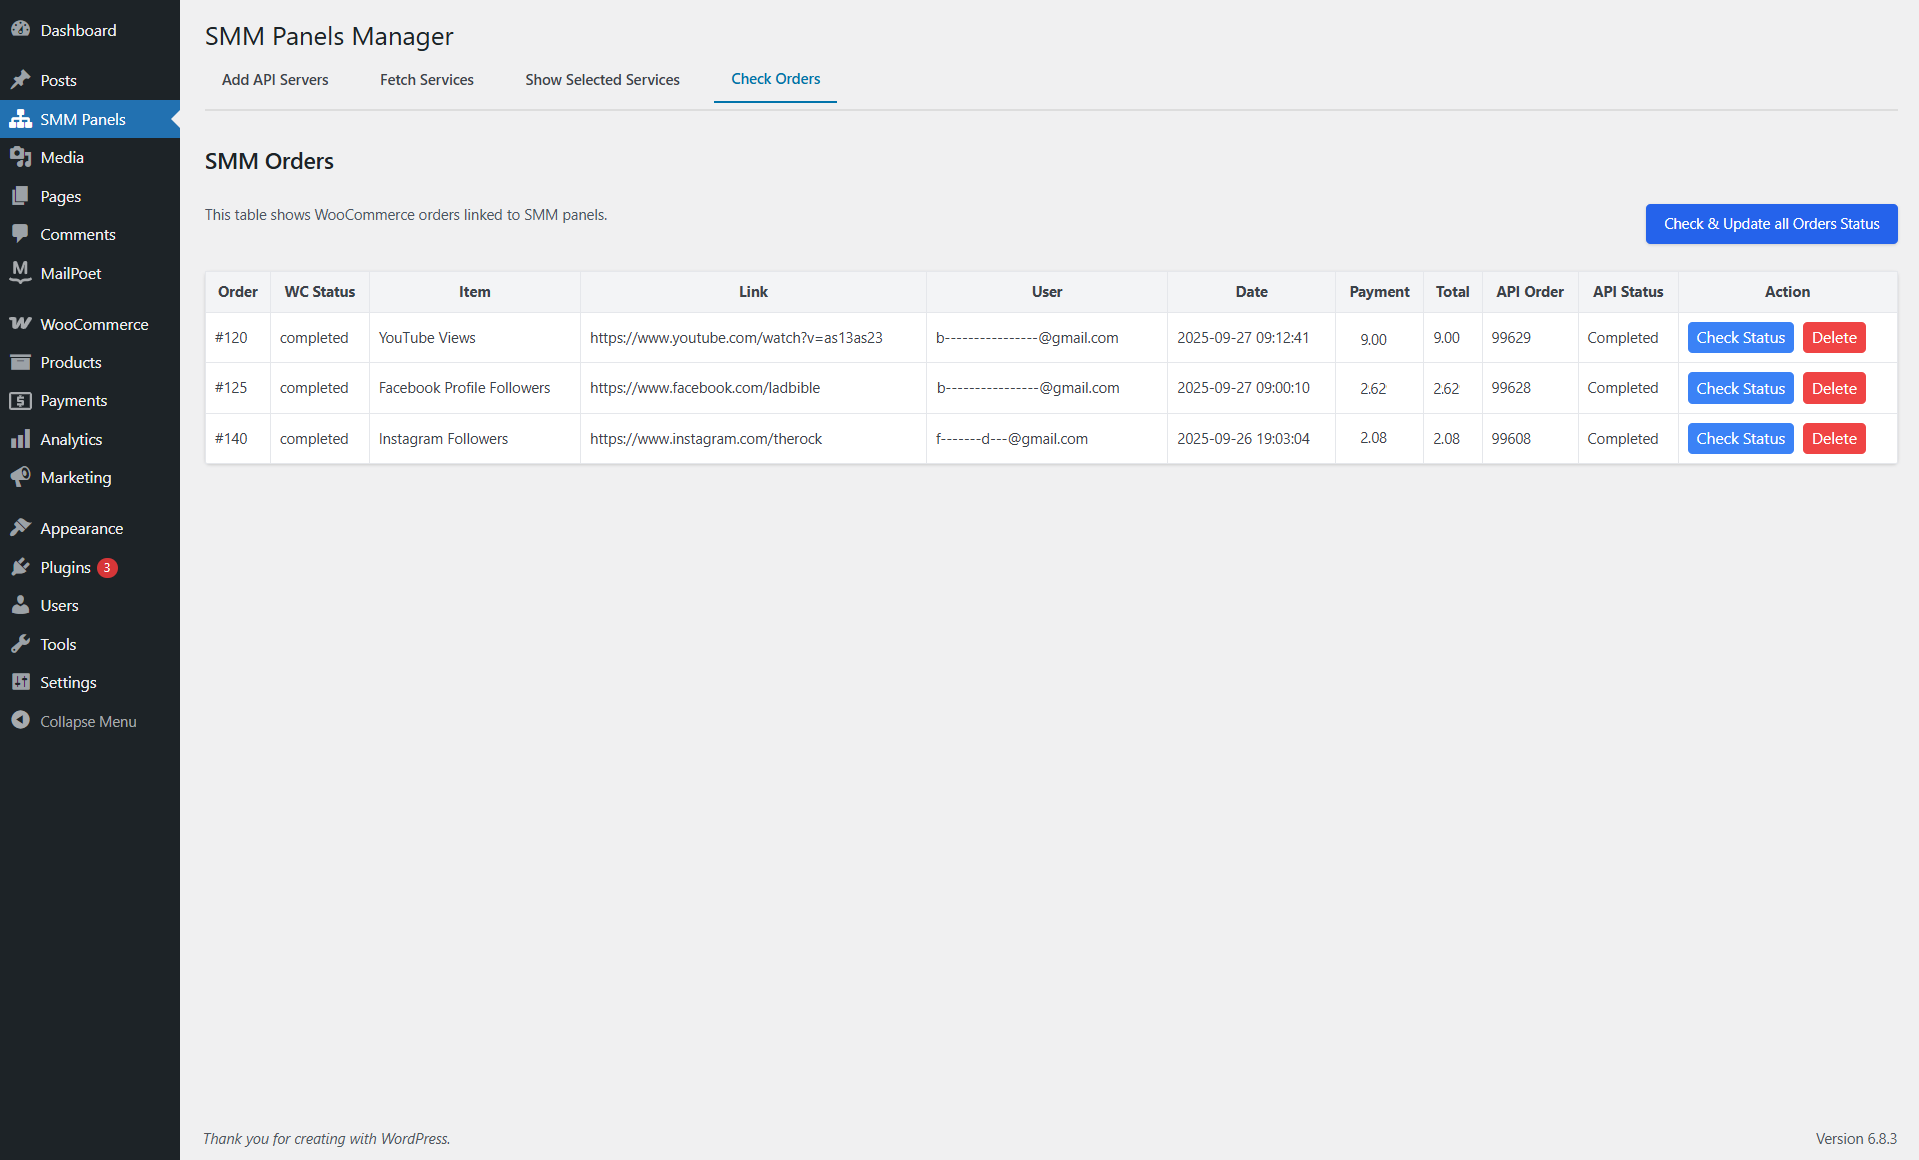Check status of order #120
The image size is (1919, 1160).
point(1740,338)
